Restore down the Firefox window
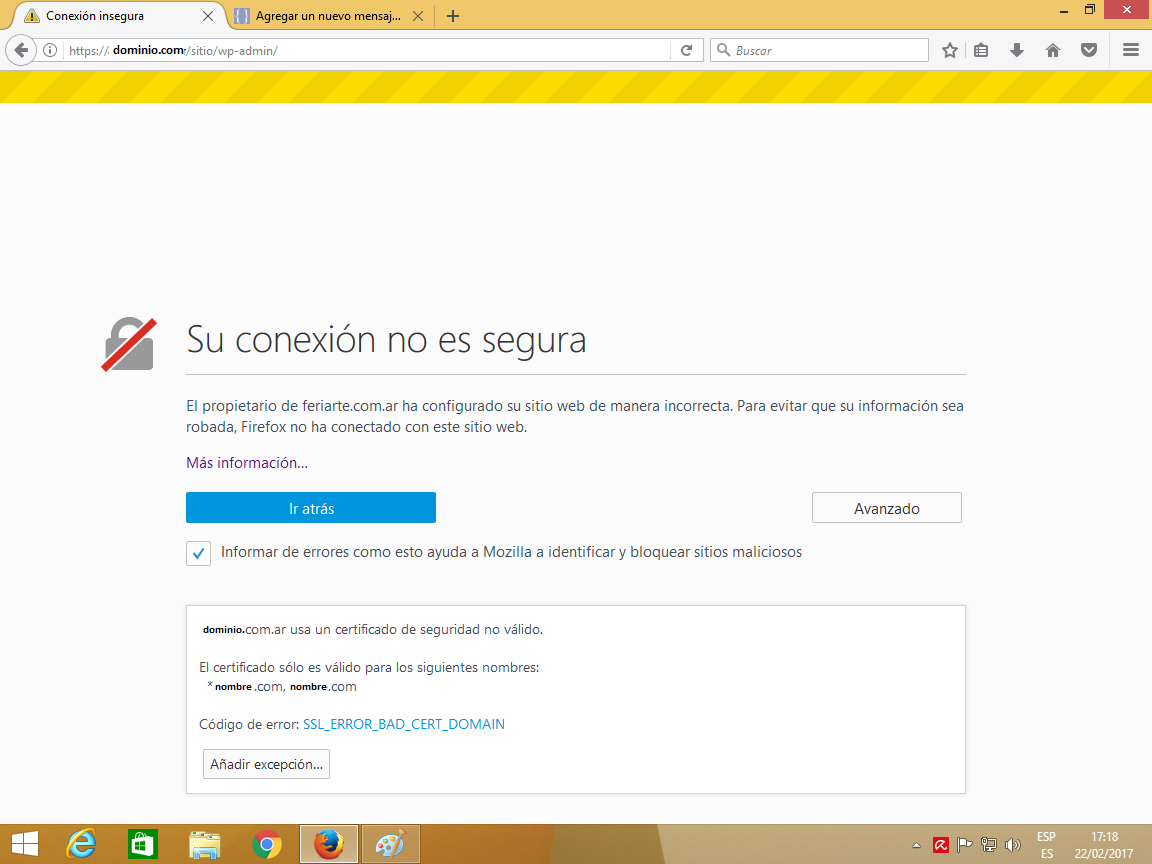Image resolution: width=1152 pixels, height=864 pixels. tap(1090, 10)
